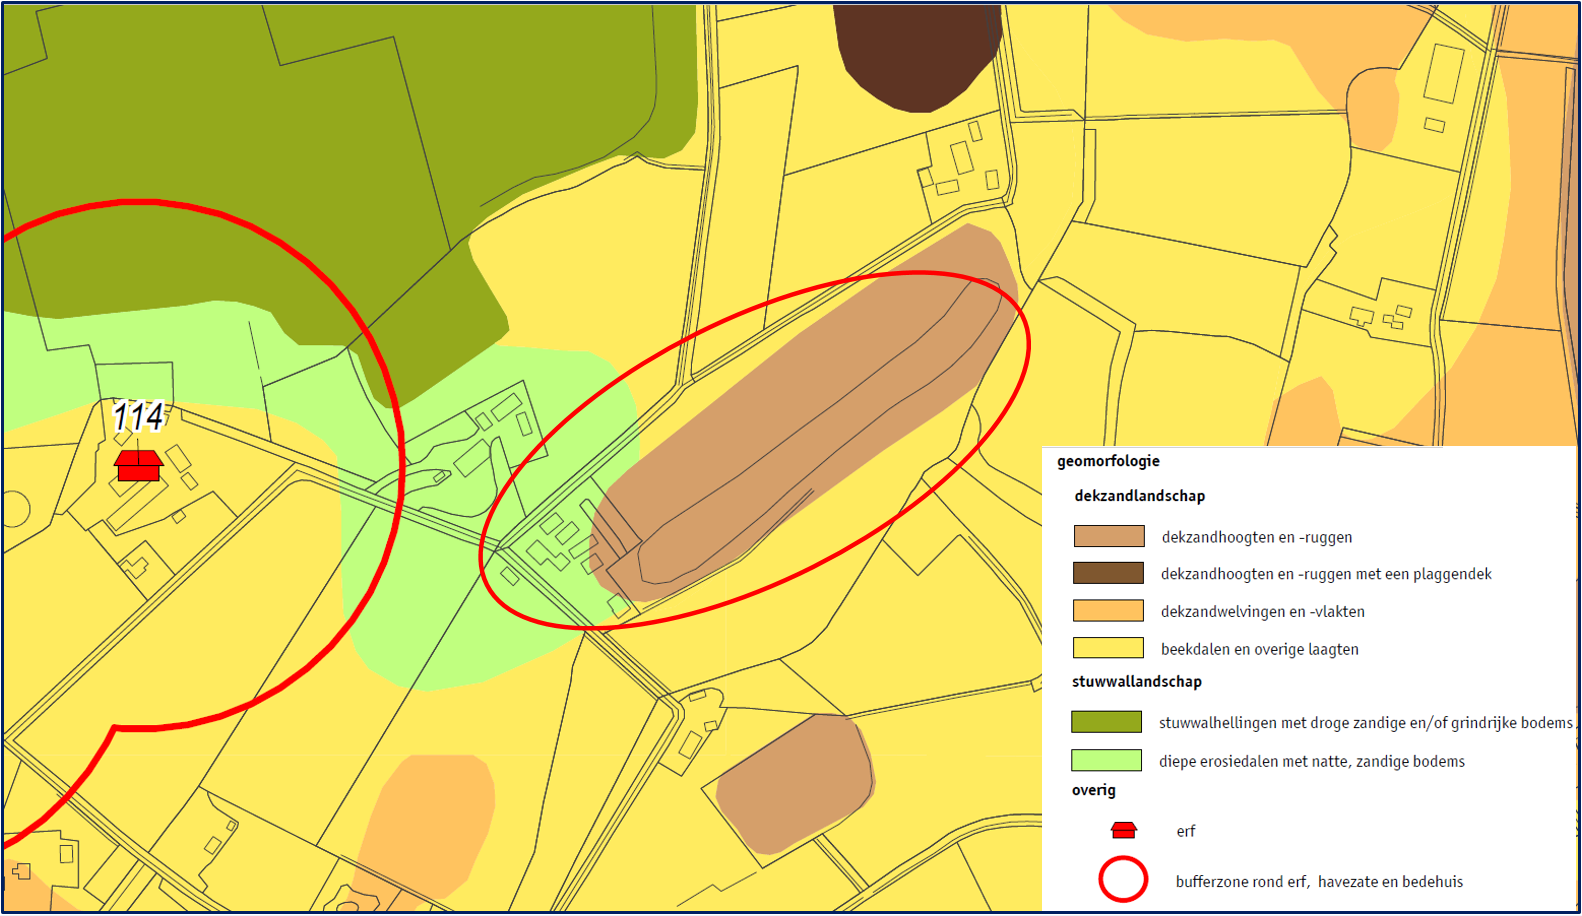The width and height of the screenshot is (1582, 916).
Task: Click the dekzandwelvingen en -vlakten orange swatch
Action: coord(1108,610)
